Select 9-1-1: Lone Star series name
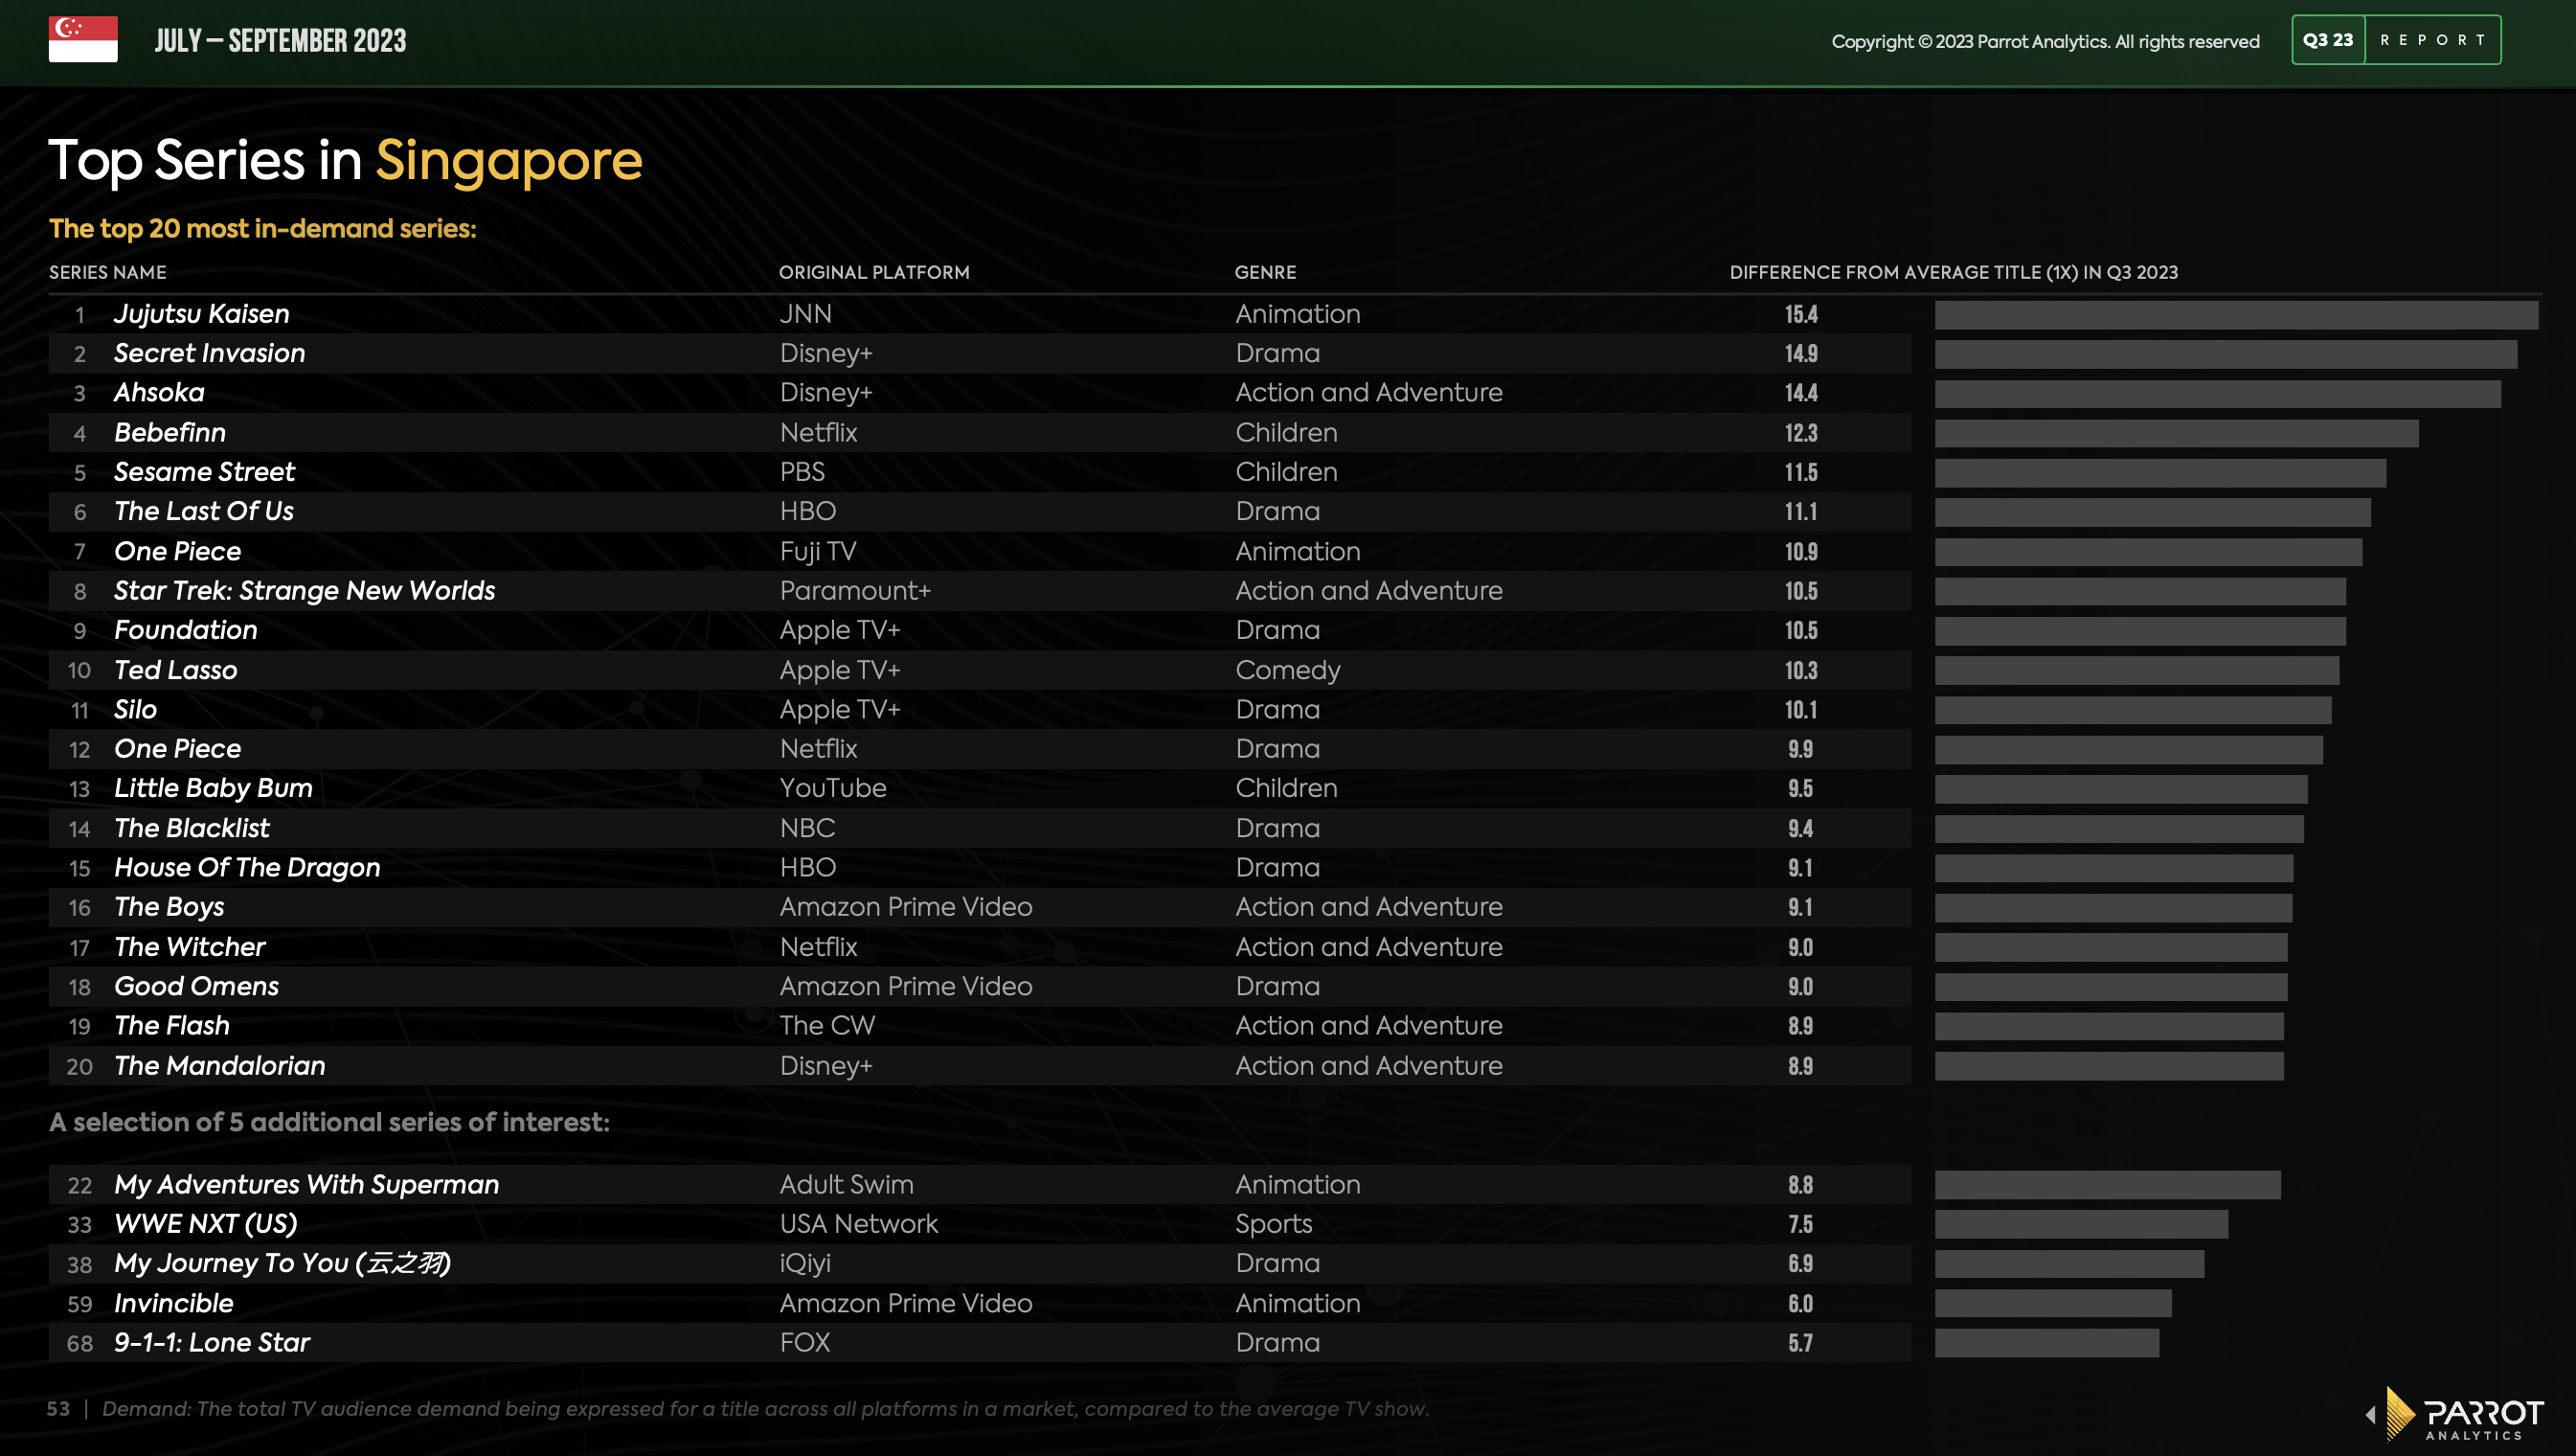 [x=211, y=1342]
